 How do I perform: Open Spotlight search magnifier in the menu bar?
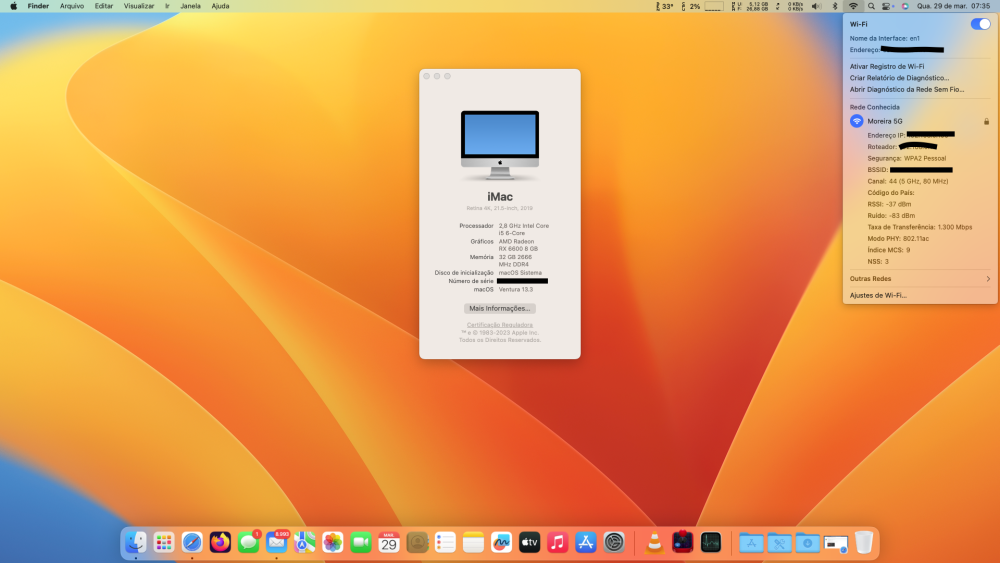(871, 6)
